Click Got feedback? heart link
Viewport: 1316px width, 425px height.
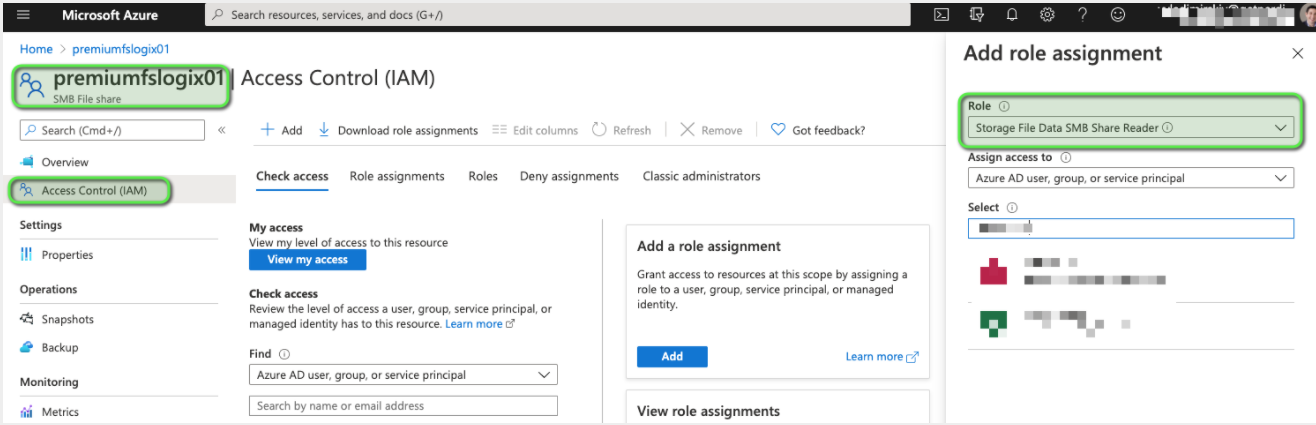pos(818,130)
